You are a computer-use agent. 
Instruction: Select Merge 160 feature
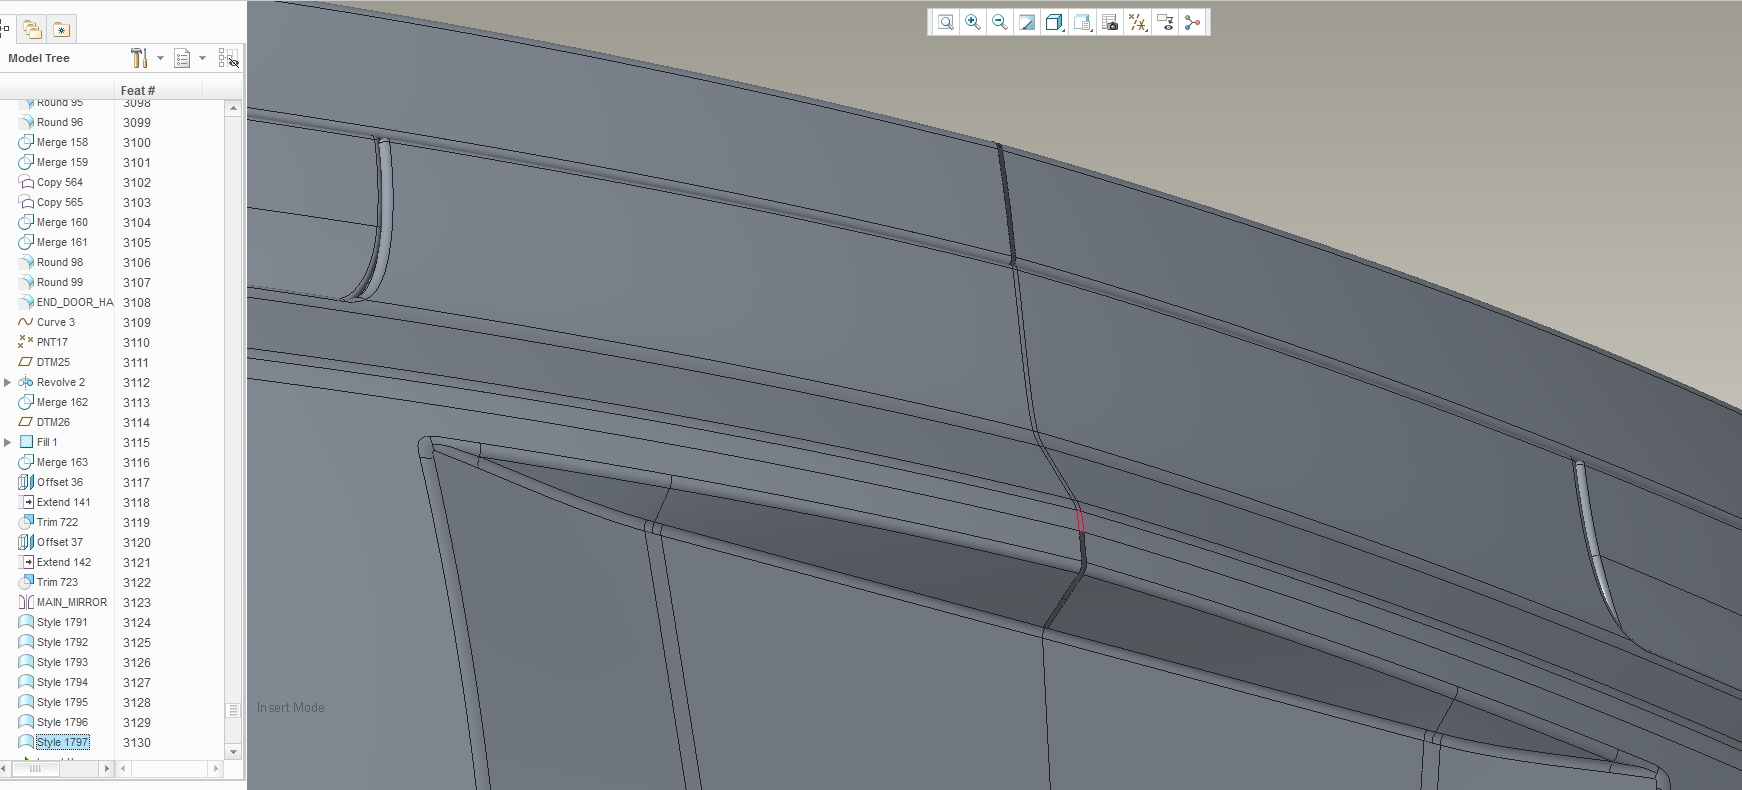click(62, 222)
